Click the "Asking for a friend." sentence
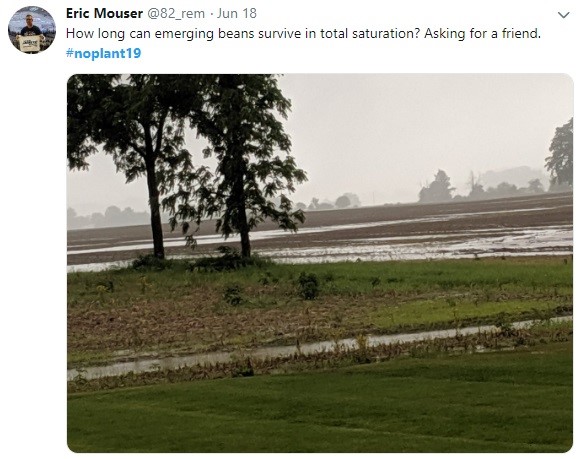Screen dimensions: 581x459 point(482,34)
